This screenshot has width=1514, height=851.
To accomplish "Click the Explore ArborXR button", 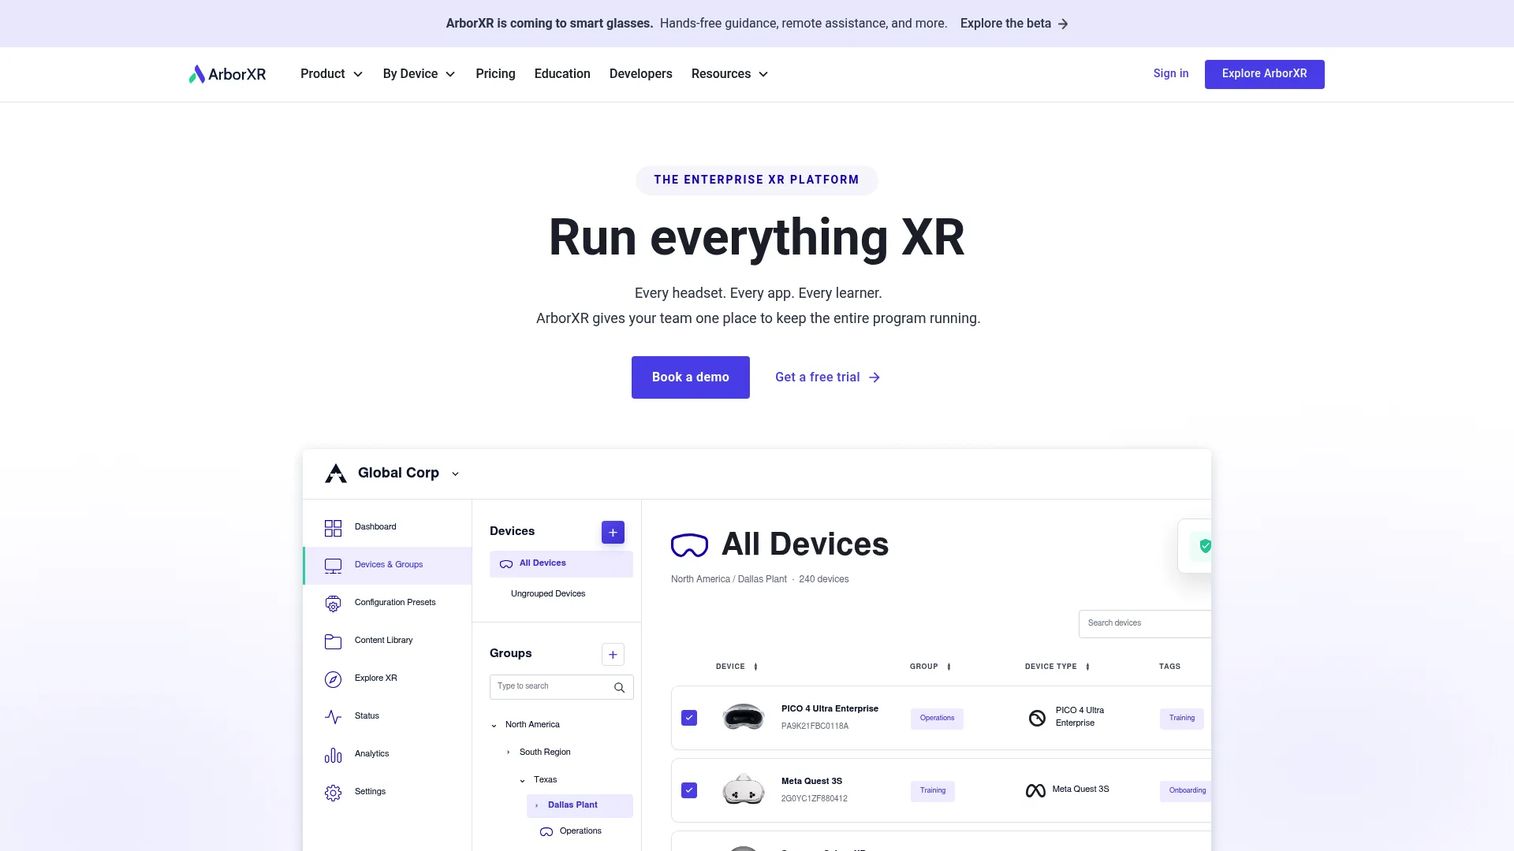I will point(1264,74).
